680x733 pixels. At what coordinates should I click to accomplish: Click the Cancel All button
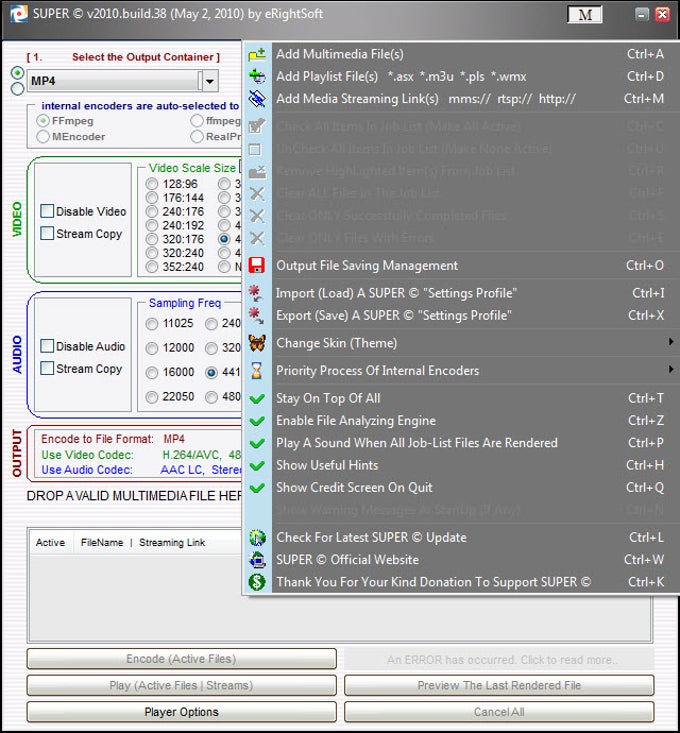pyautogui.click(x=499, y=712)
